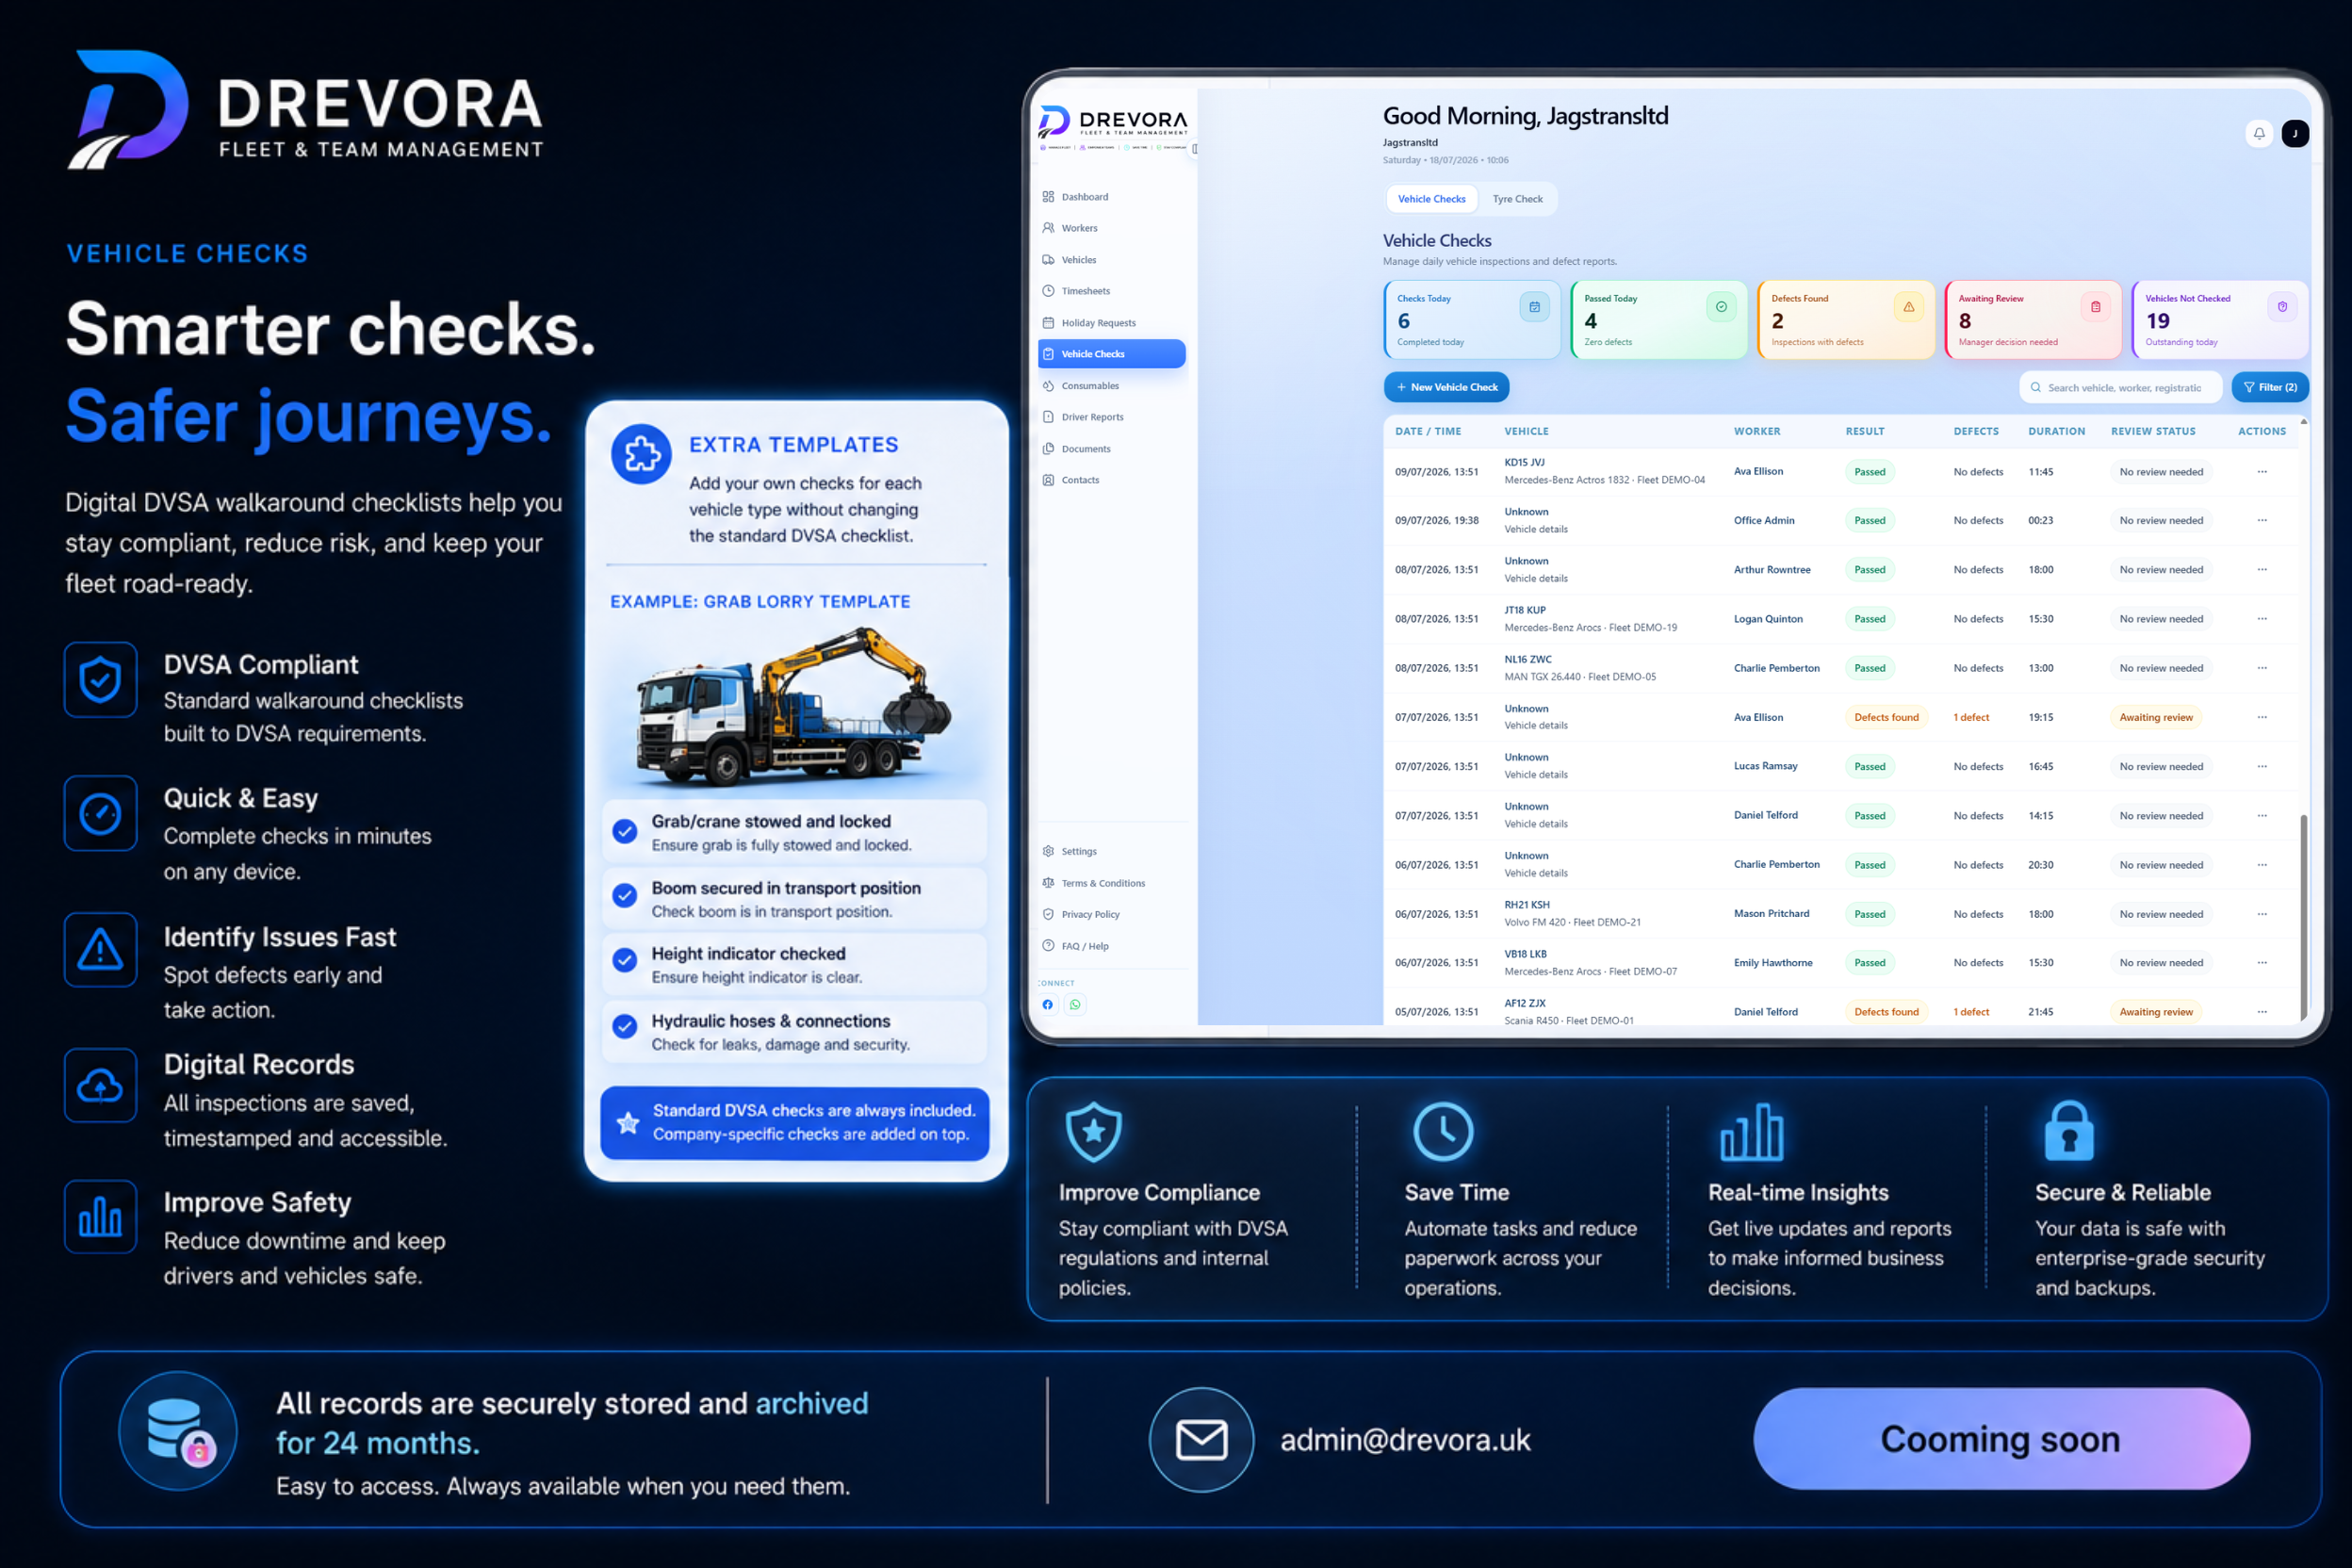Click the Save Time clock icon
The width and height of the screenshot is (2352, 1568).
(1443, 1132)
